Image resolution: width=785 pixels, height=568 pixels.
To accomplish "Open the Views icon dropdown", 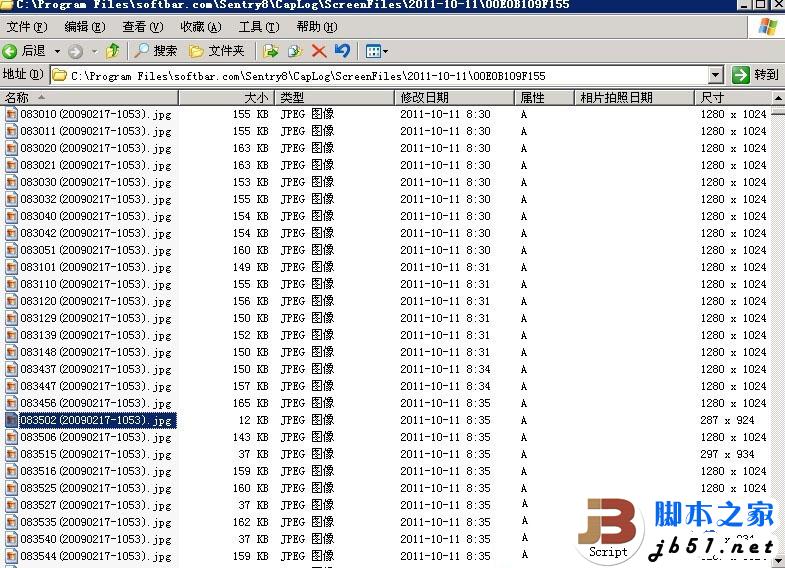I will pos(377,51).
